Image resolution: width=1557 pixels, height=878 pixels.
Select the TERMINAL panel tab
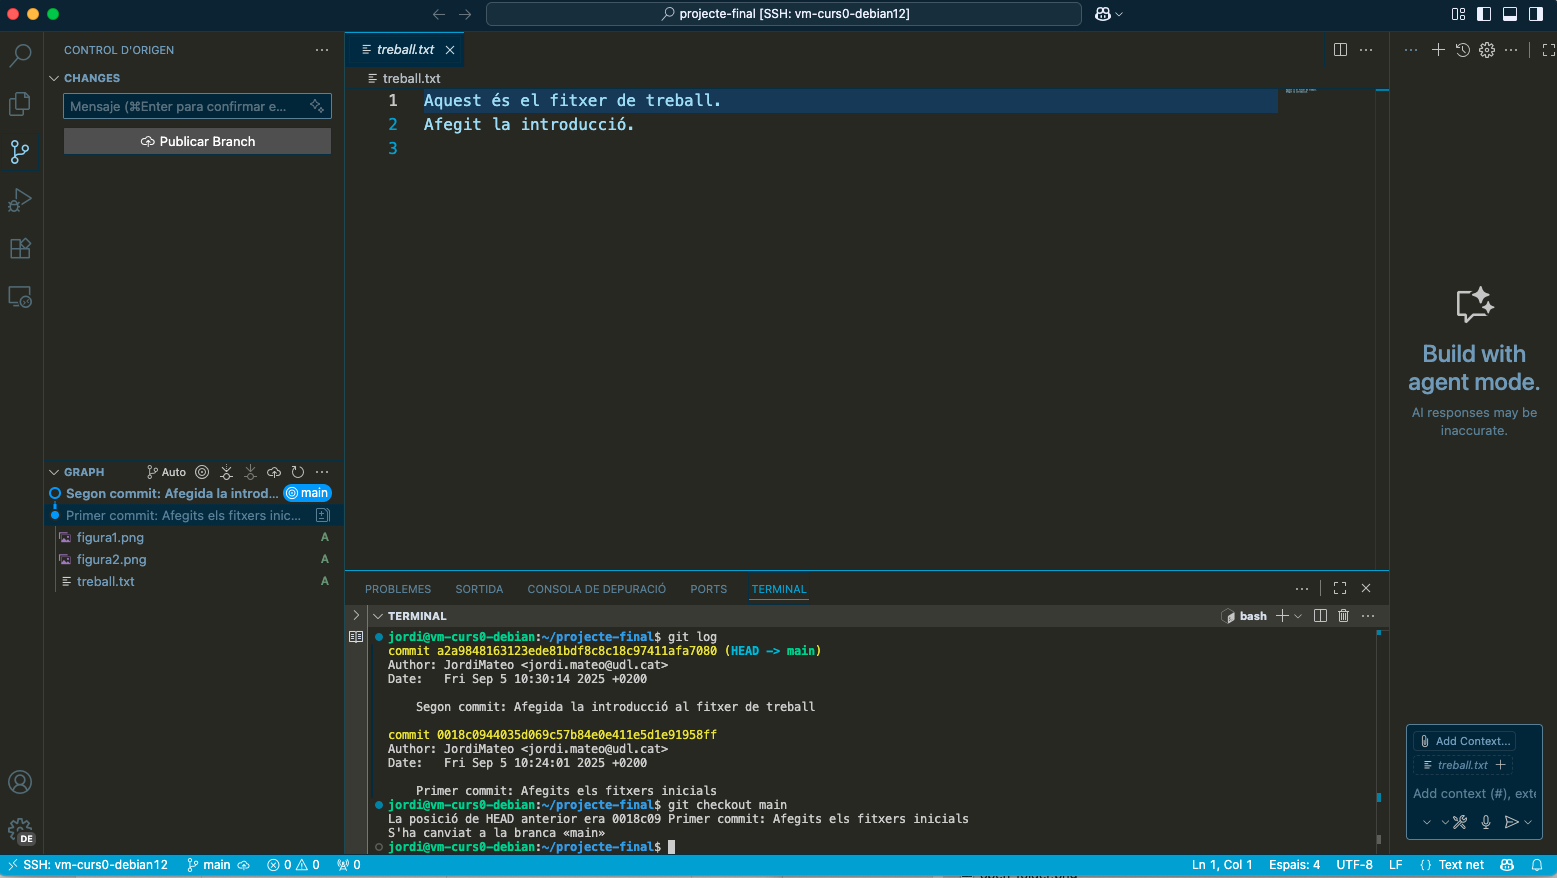[x=779, y=589]
